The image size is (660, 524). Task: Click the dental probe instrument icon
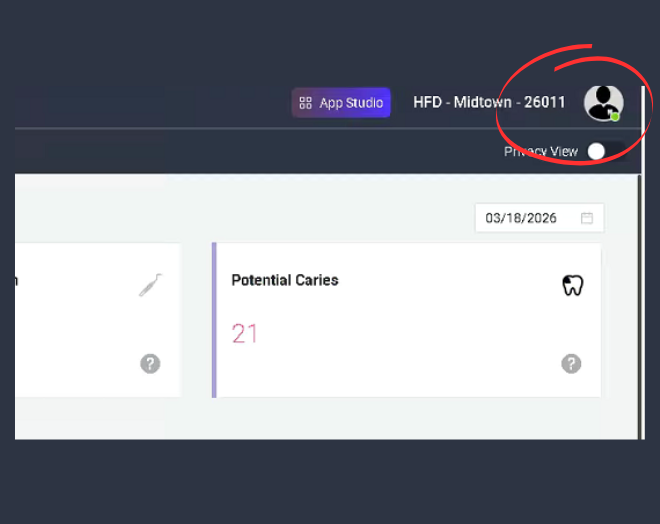[x=150, y=286]
